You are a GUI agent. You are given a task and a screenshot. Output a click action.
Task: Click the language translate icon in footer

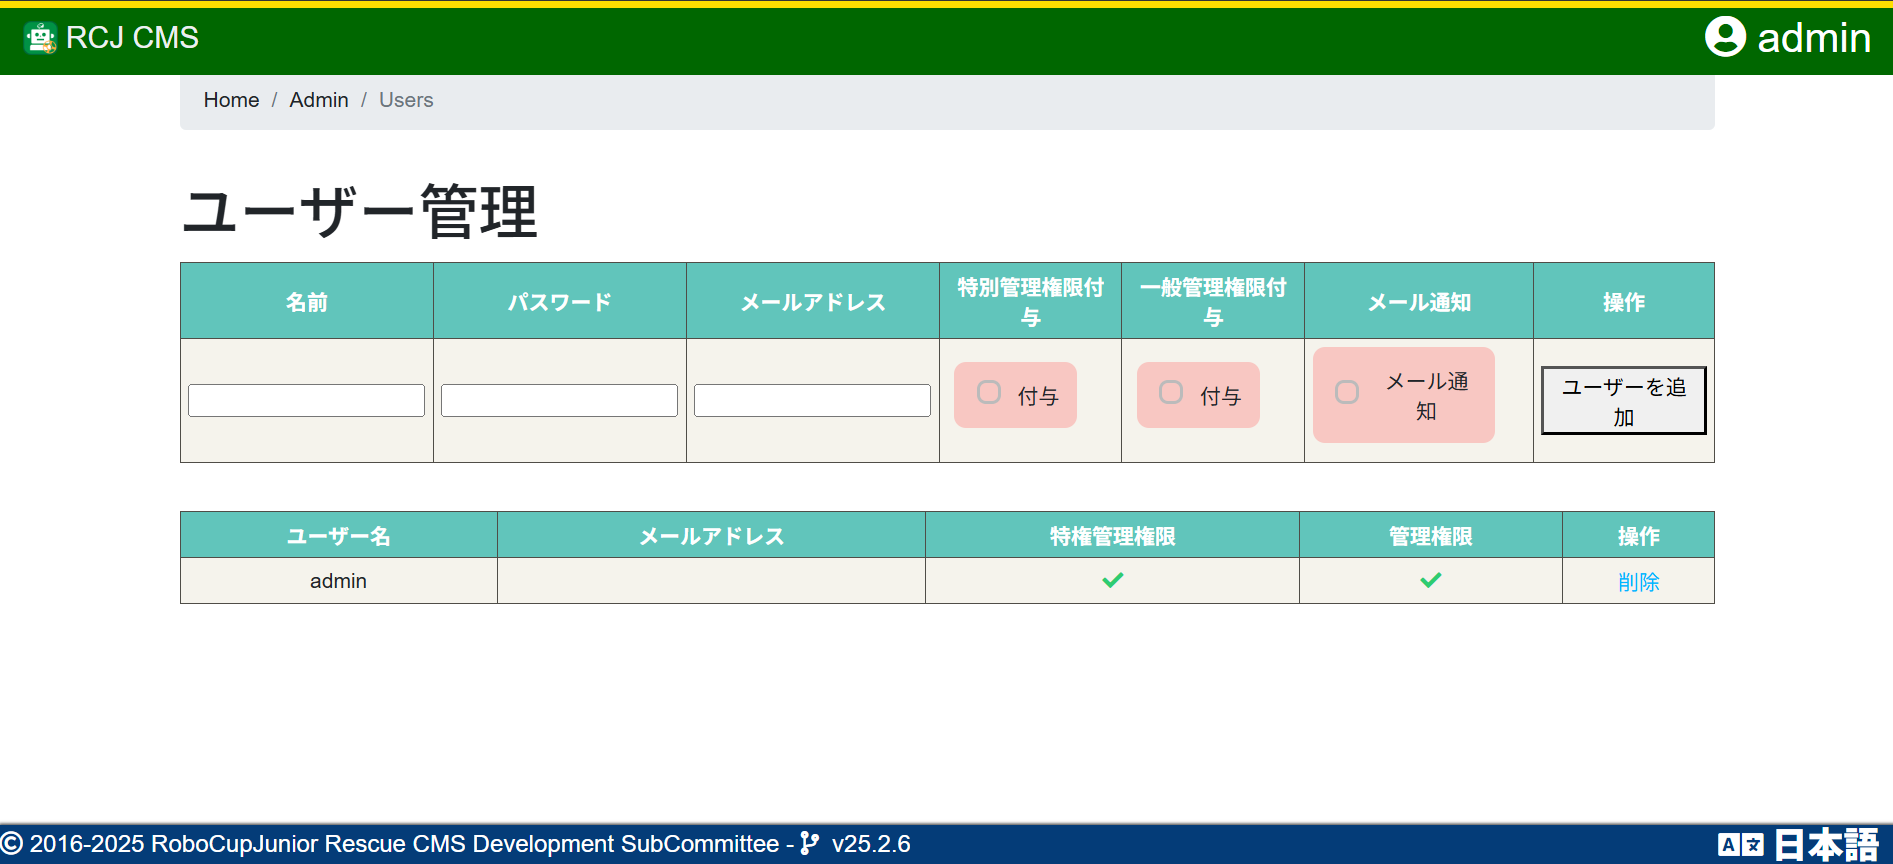coord(1741,844)
